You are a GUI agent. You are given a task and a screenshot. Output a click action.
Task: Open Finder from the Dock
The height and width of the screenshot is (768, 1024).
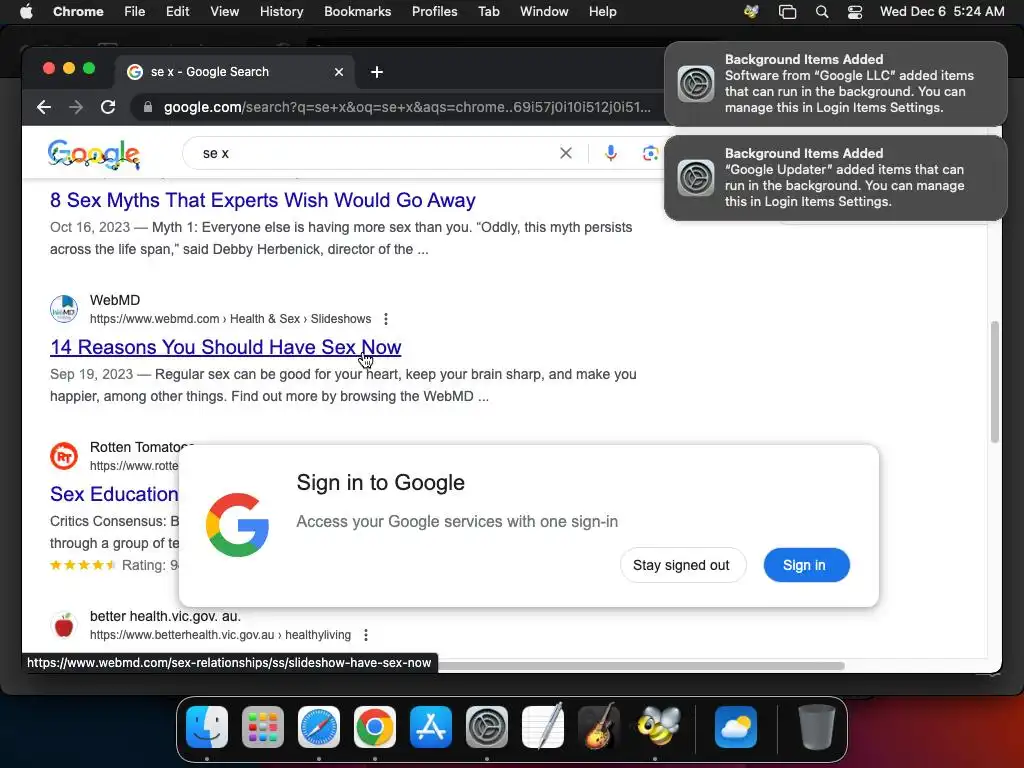point(207,727)
